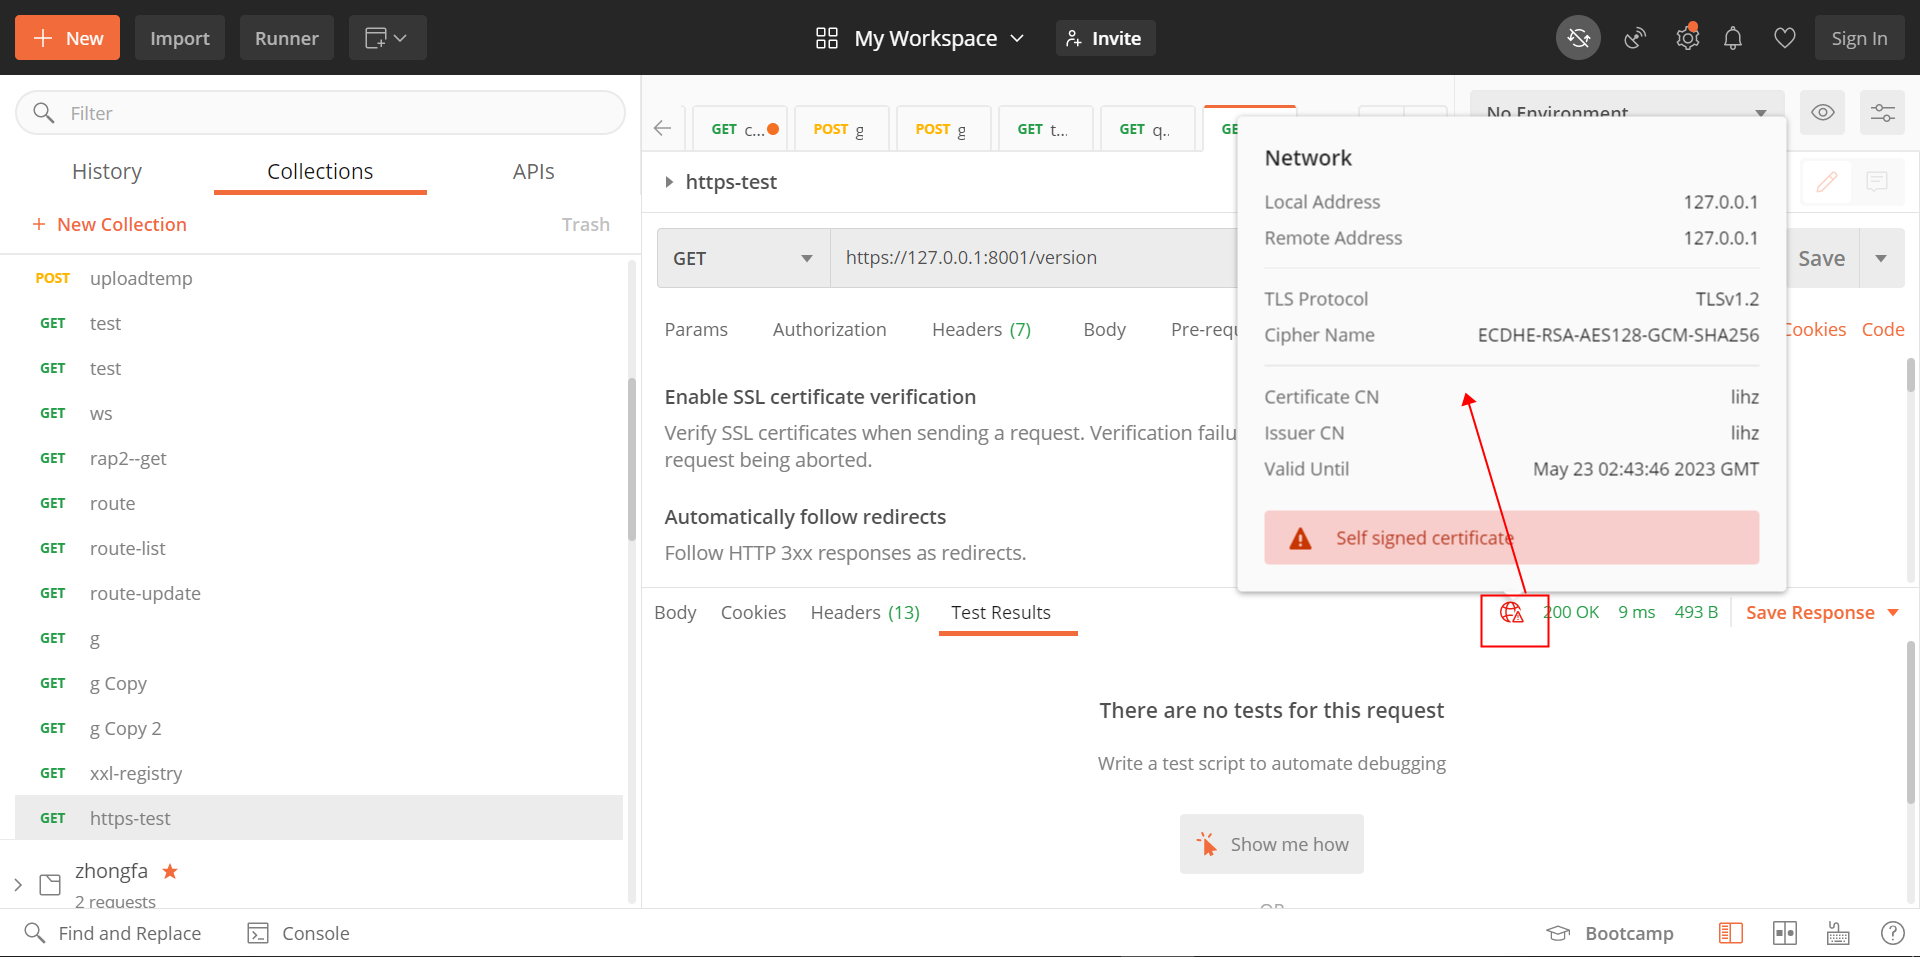This screenshot has height=957, width=1920.
Task: Open the help question mark icon
Action: tap(1892, 933)
